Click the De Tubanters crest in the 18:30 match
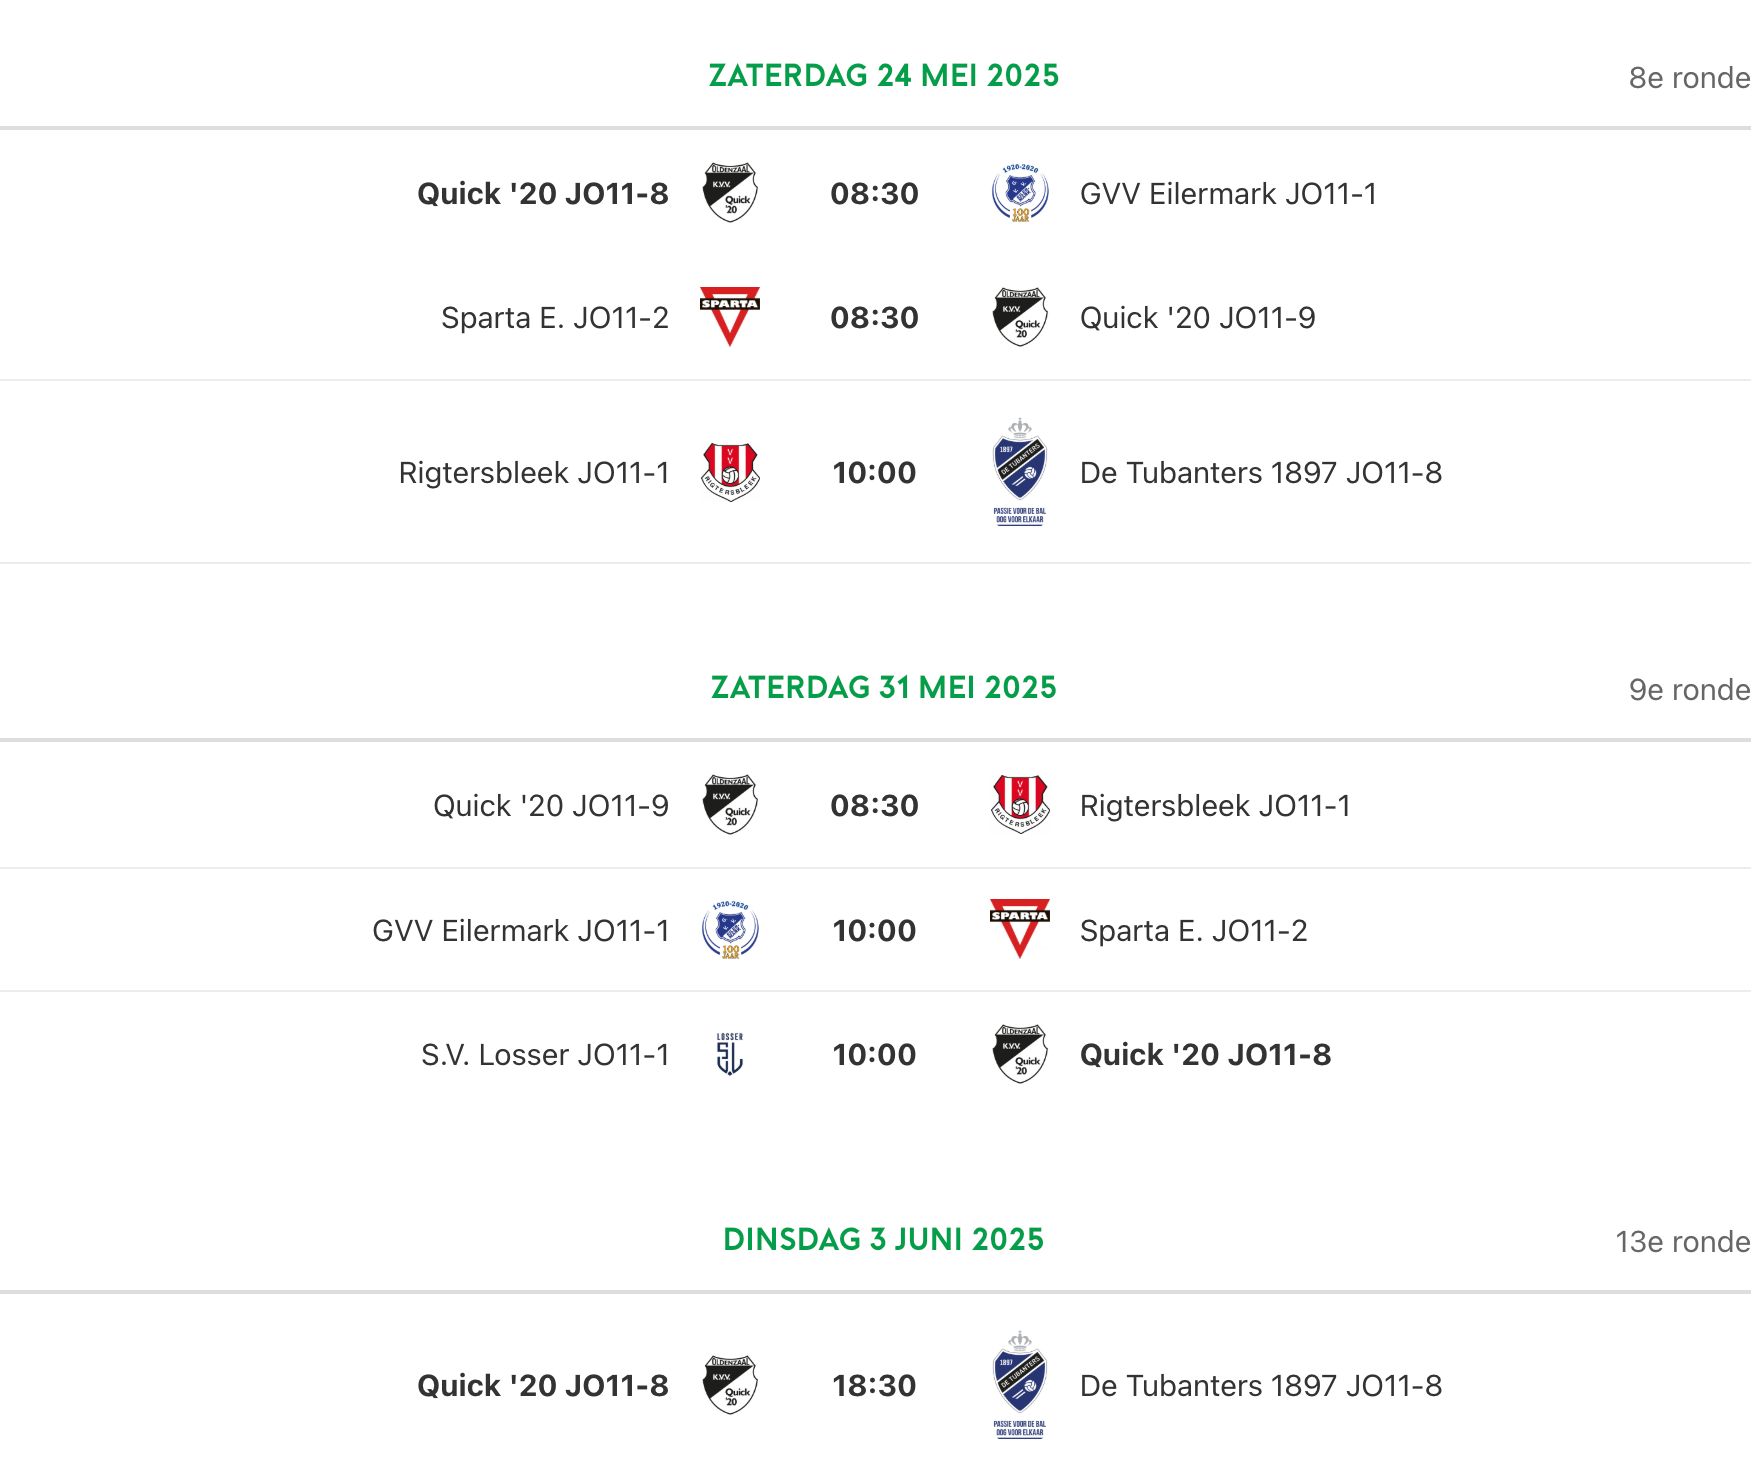This screenshot has width=1760, height=1462. [x=1020, y=1385]
